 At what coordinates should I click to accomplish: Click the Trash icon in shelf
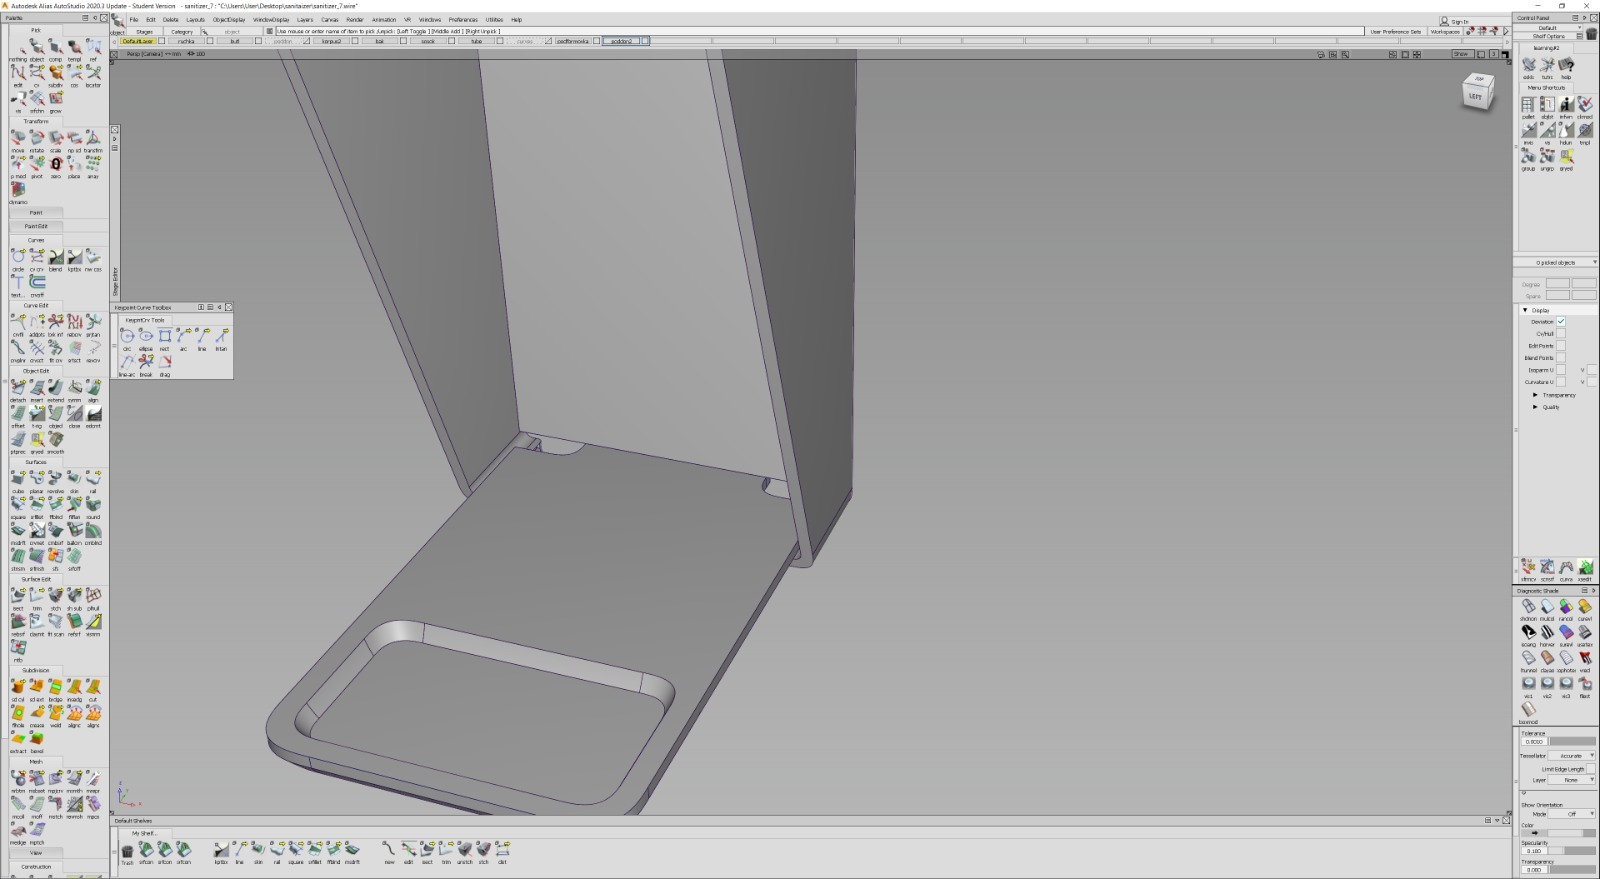[127, 852]
